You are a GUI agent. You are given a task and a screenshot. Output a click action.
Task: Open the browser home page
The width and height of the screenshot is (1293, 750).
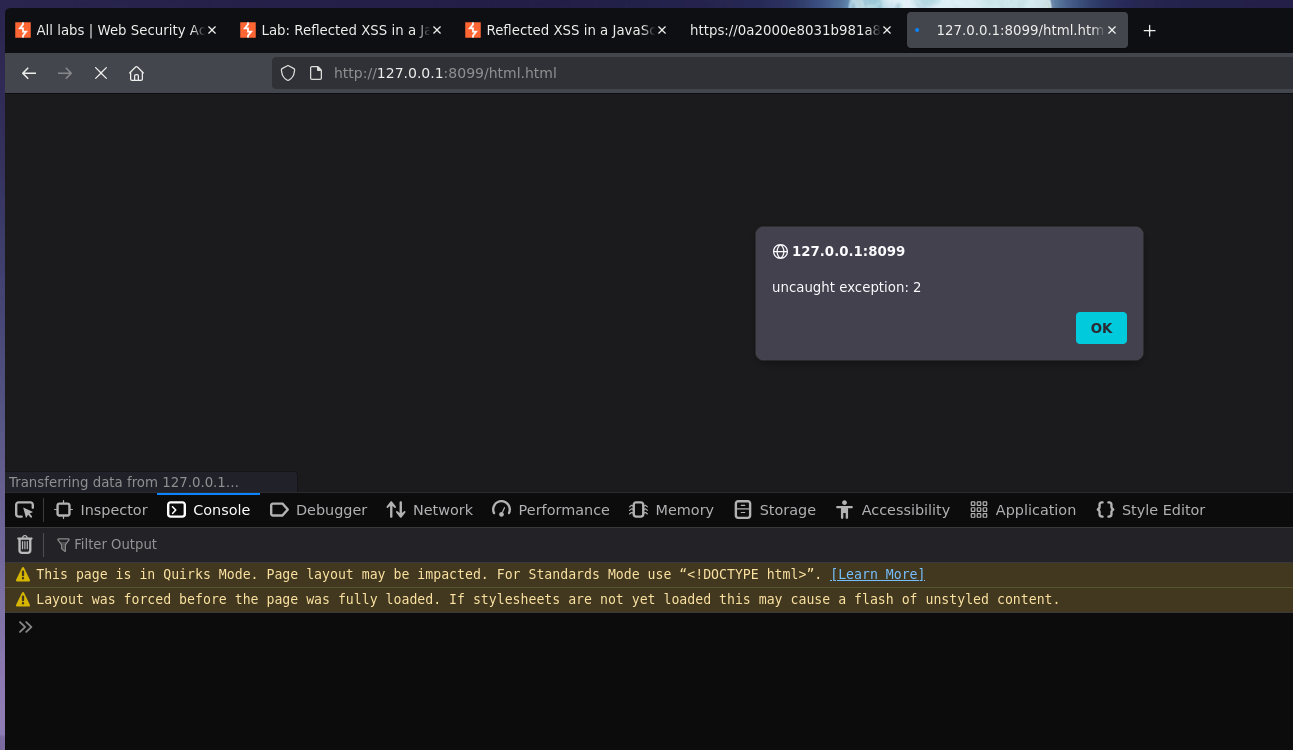coord(137,73)
